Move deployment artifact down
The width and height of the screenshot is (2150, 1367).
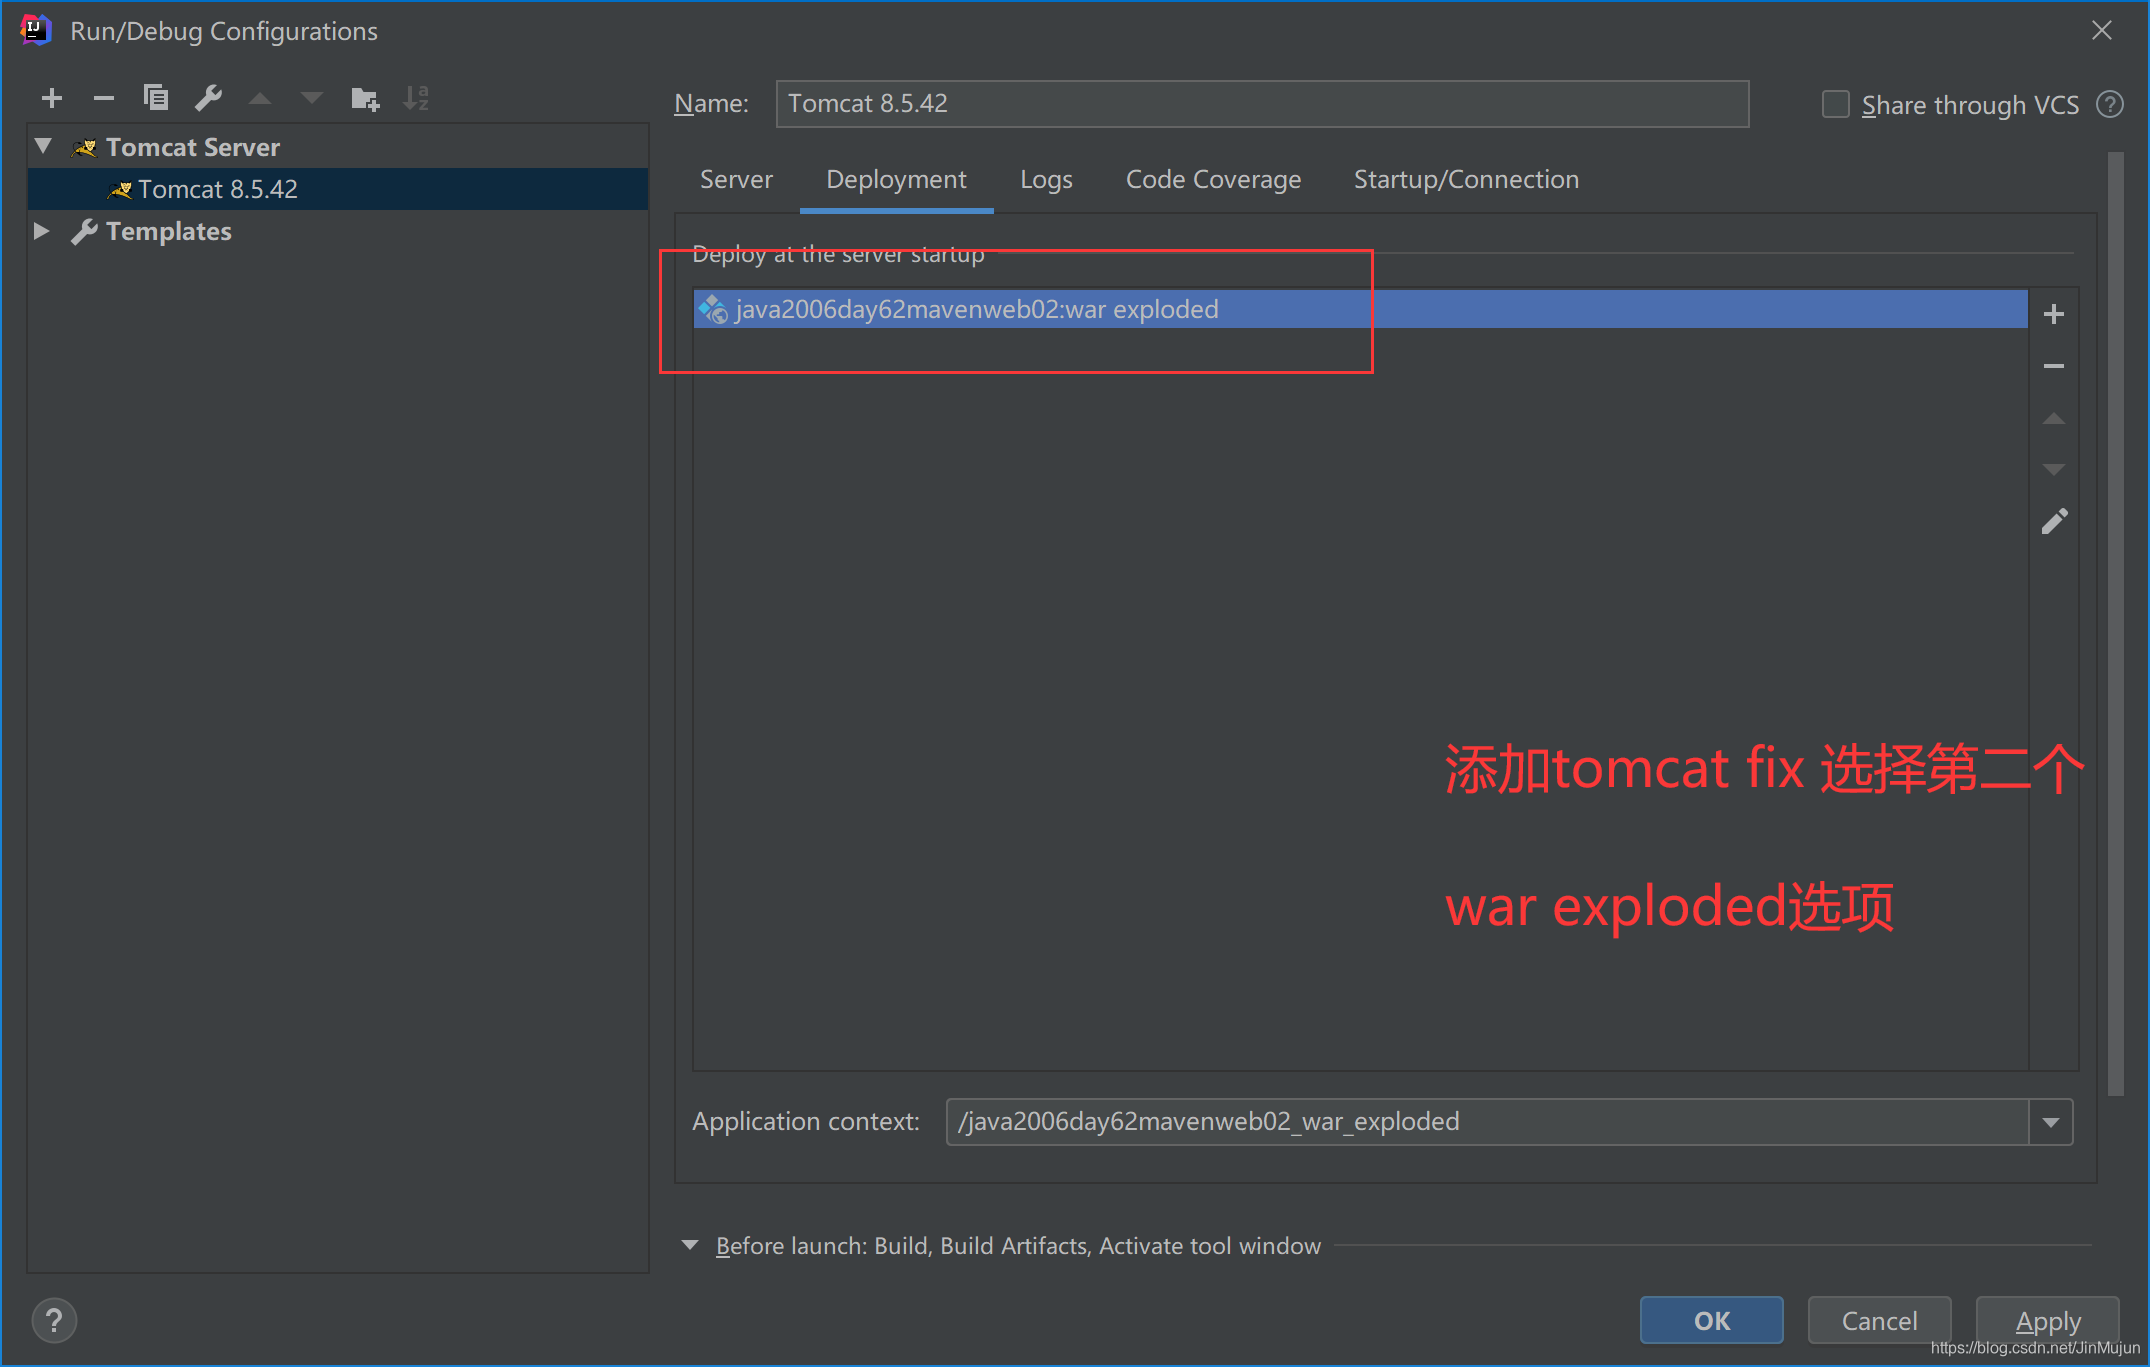pos(2053,469)
